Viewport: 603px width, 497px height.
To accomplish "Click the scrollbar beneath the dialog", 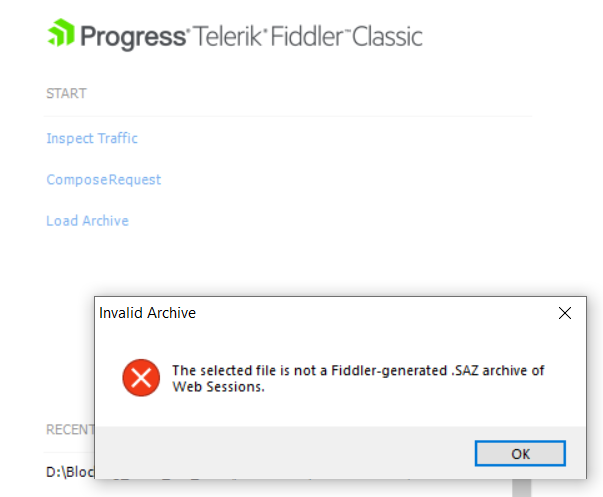I will [521, 487].
